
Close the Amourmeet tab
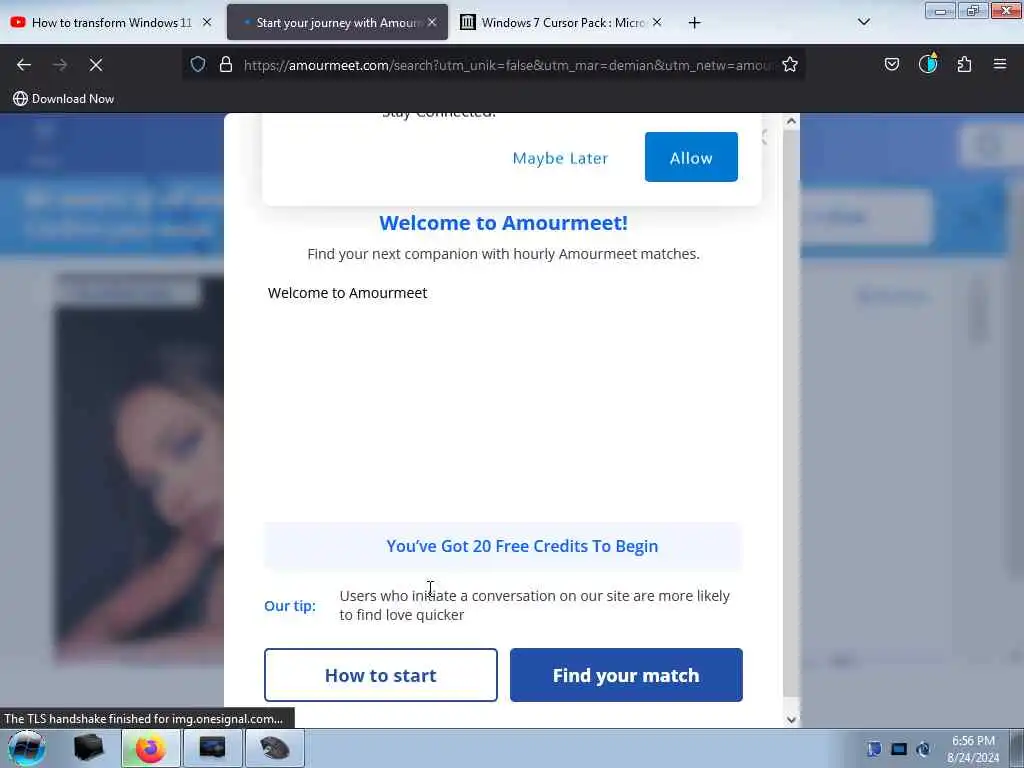[x=432, y=22]
